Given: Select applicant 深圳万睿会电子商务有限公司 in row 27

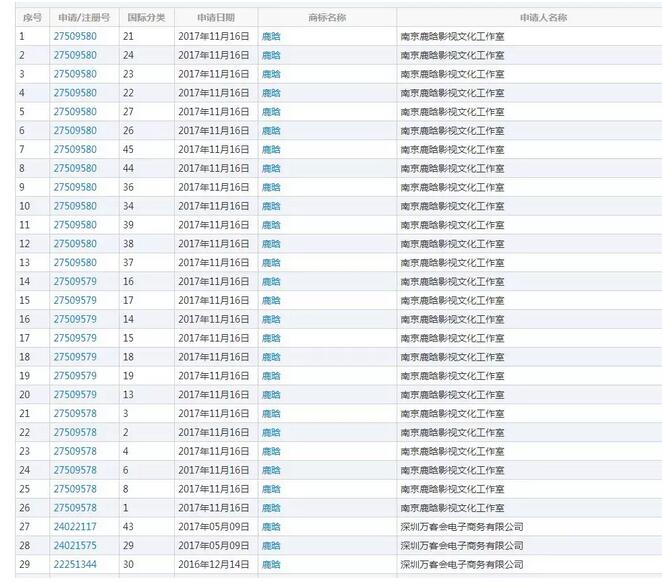Looking at the screenshot, I should pos(462,526).
